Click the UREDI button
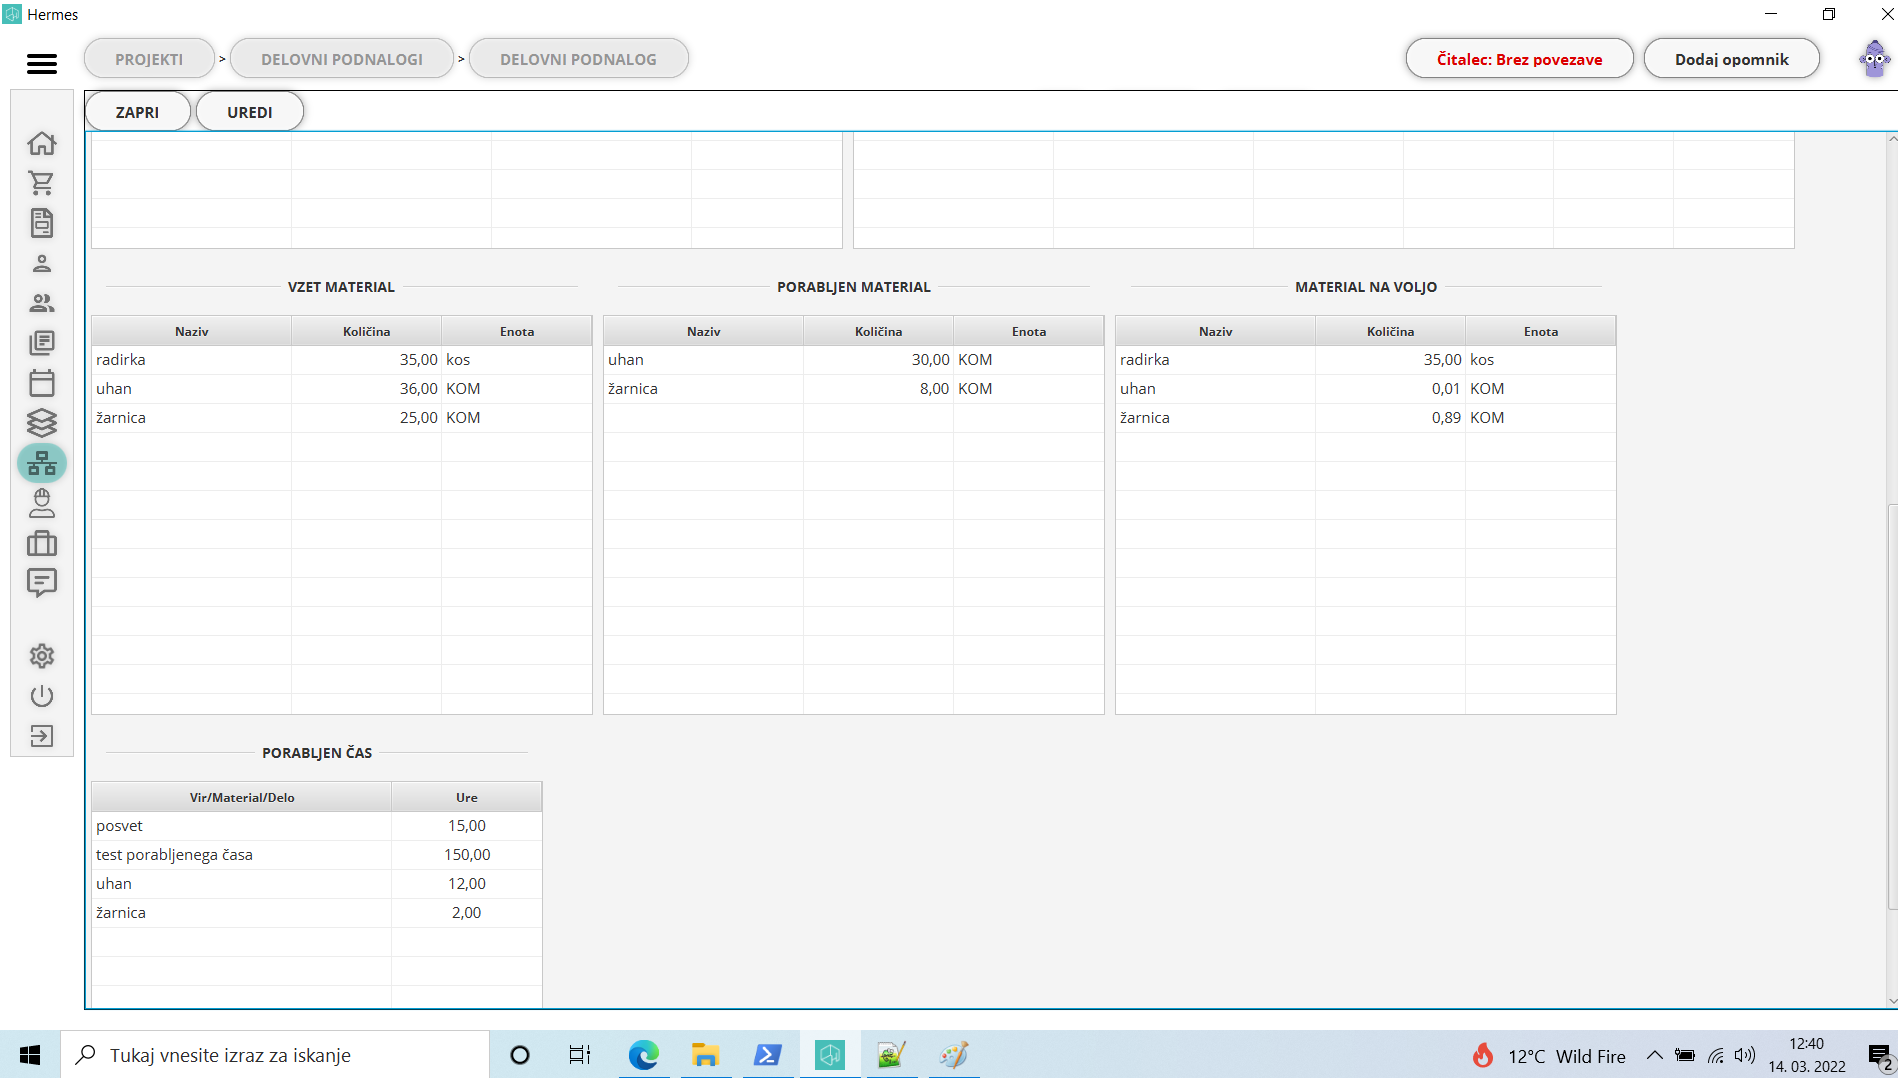Screen dimensions: 1898x1078 click(x=250, y=112)
